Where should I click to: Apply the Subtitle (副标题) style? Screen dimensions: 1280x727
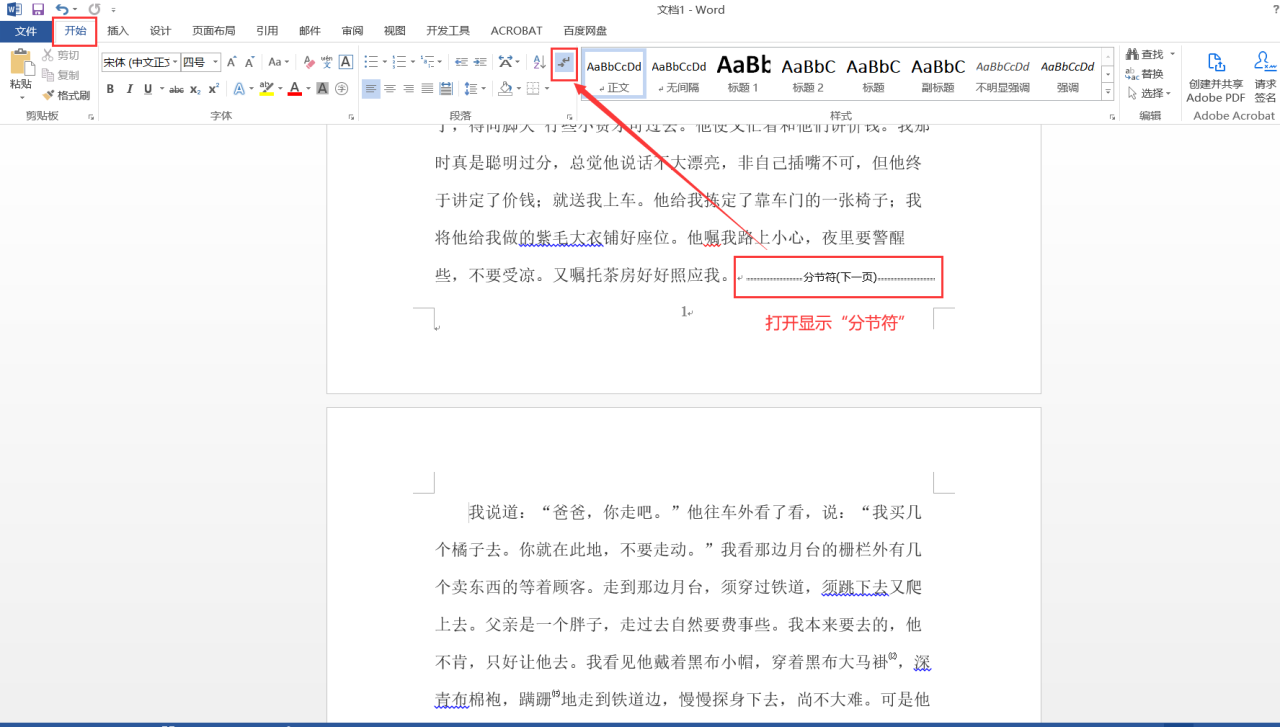[938, 74]
